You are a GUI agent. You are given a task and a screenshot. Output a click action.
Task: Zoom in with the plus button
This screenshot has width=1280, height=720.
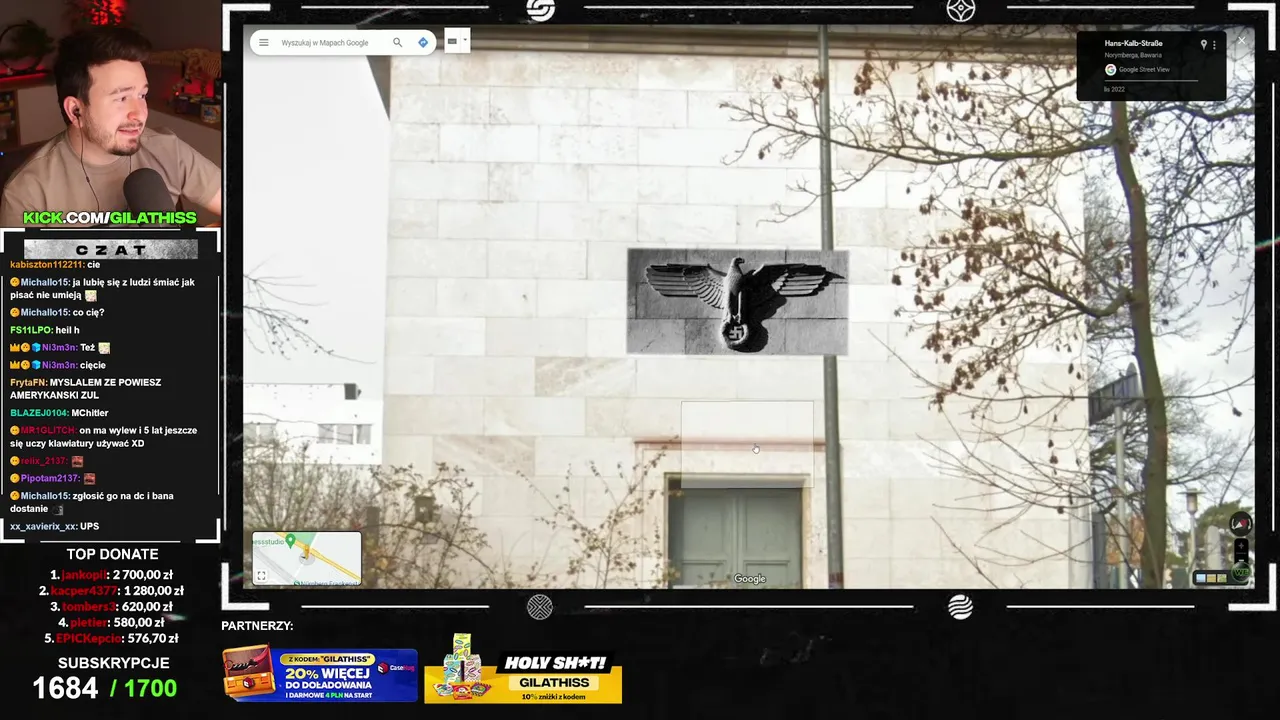click(1241, 546)
